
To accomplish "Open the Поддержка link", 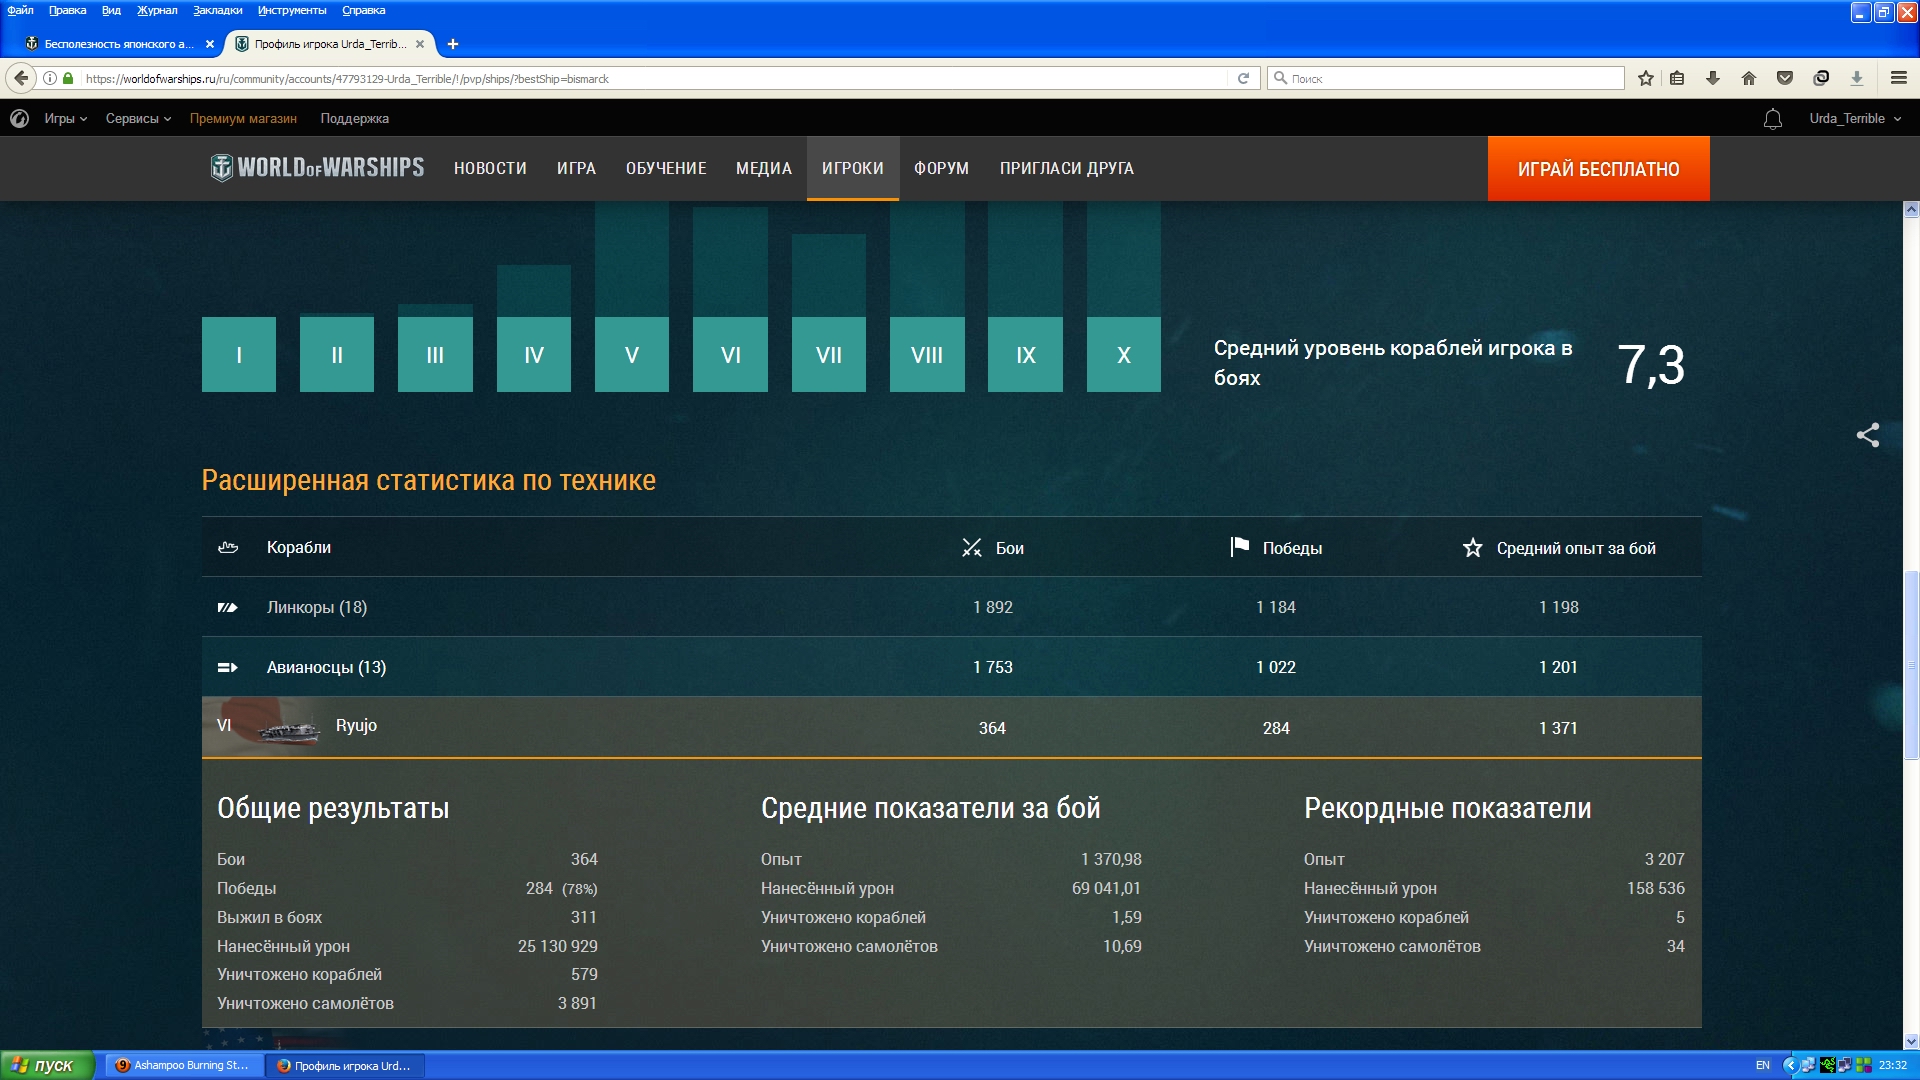I will pyautogui.click(x=355, y=119).
